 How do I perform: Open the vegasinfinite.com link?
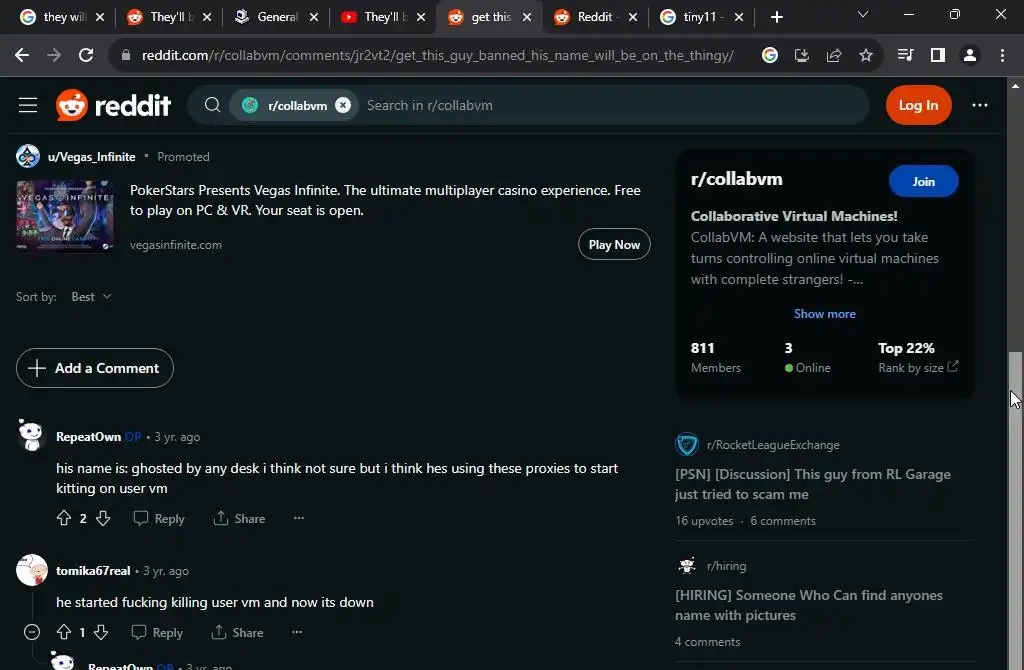click(176, 245)
